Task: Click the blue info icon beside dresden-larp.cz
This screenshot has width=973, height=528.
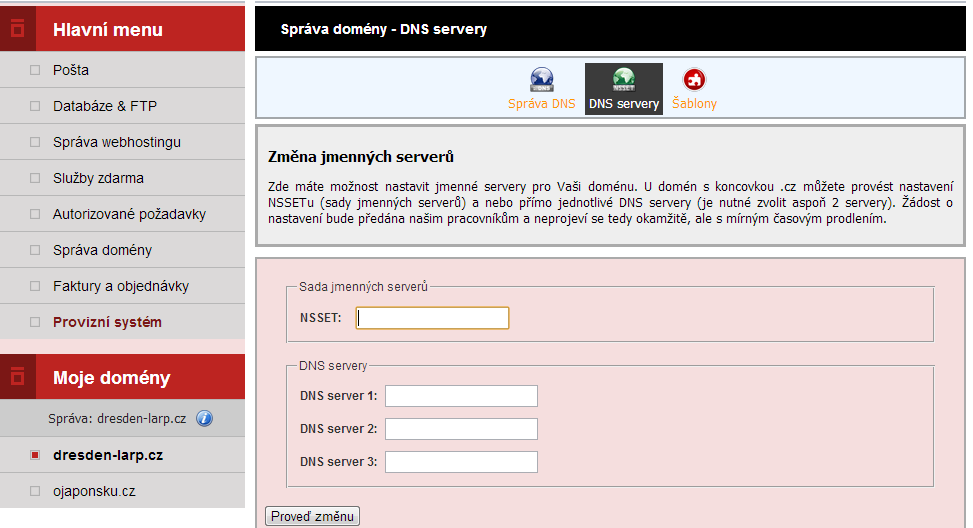Action: pos(204,418)
